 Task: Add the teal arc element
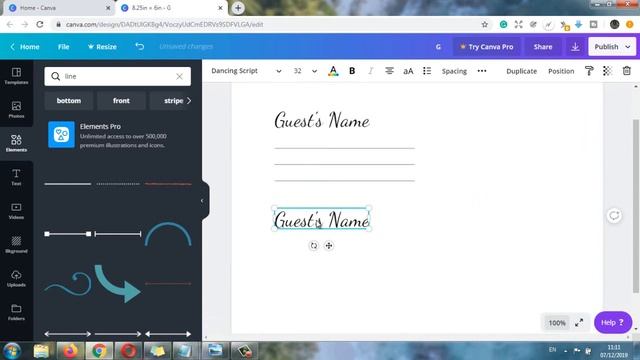pyautogui.click(x=168, y=234)
